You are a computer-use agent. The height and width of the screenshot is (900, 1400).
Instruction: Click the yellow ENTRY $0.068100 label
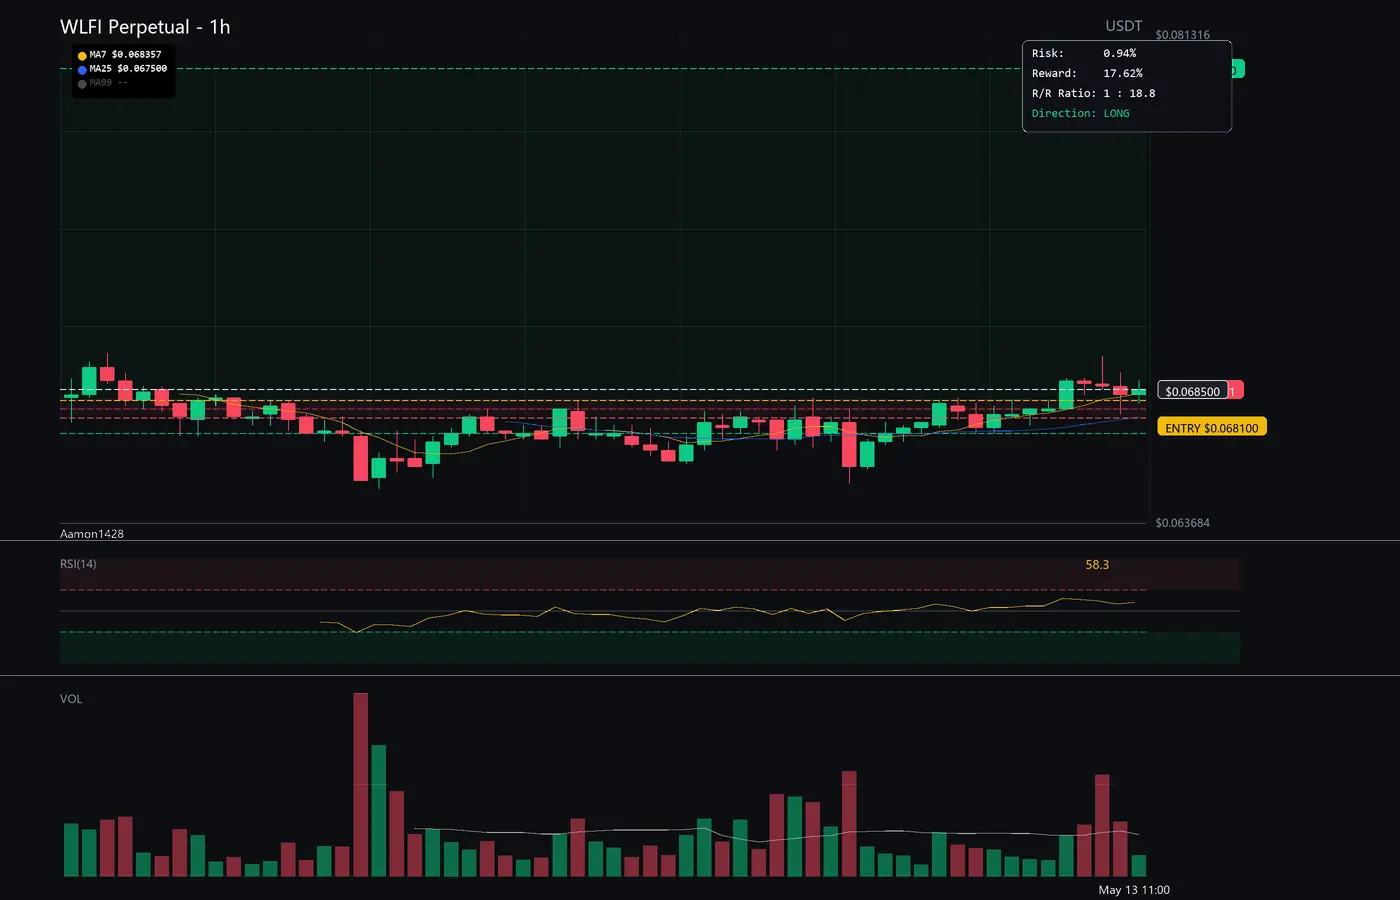pyautogui.click(x=1212, y=427)
